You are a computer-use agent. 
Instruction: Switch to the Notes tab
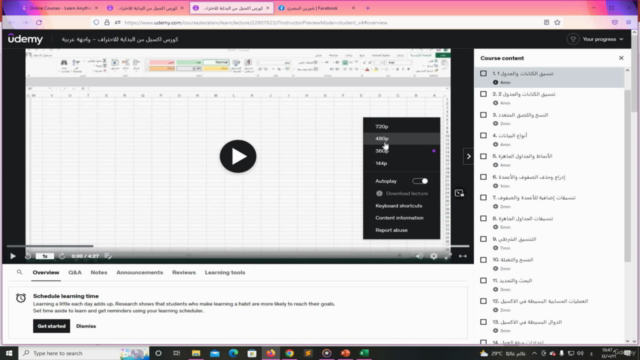(x=99, y=272)
